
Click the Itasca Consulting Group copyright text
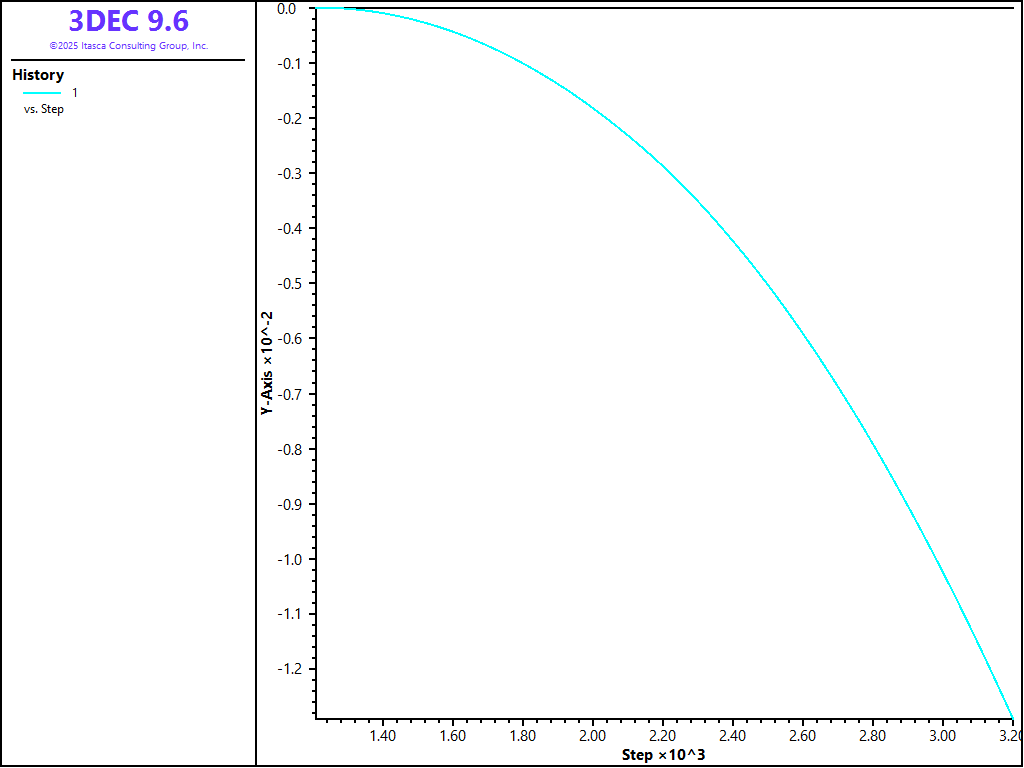tap(128, 46)
